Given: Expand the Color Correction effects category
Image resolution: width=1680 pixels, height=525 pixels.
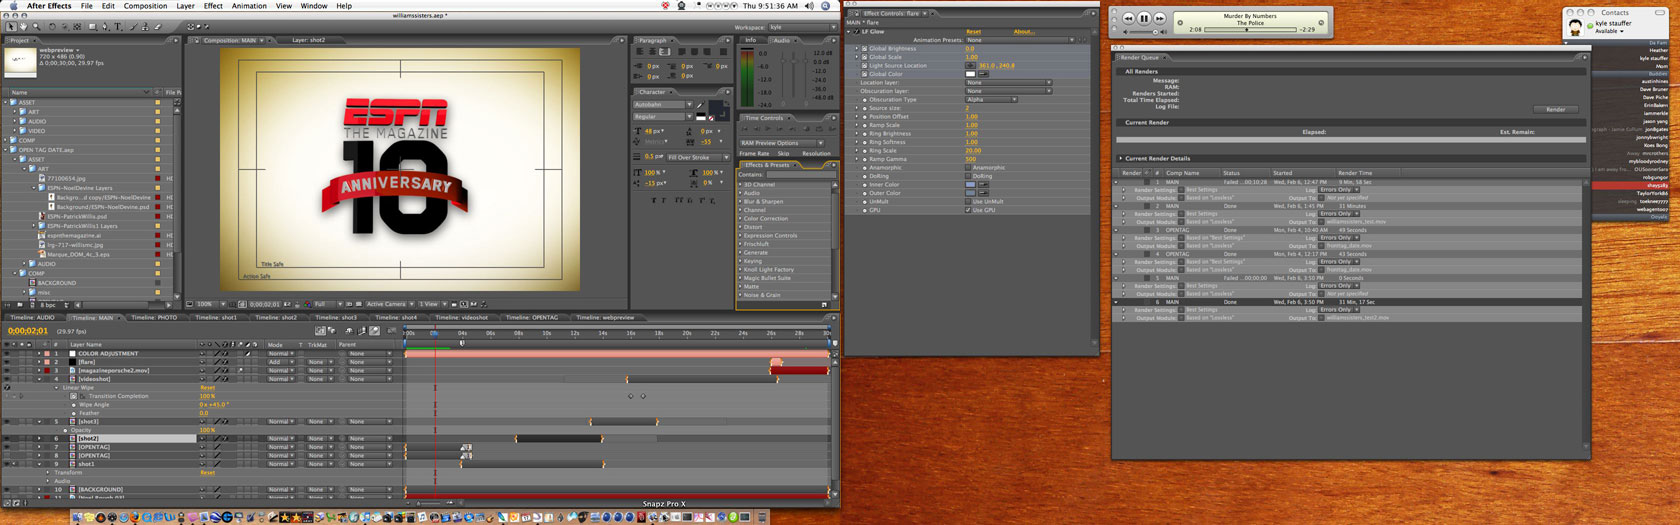Looking at the screenshot, I should (x=742, y=218).
